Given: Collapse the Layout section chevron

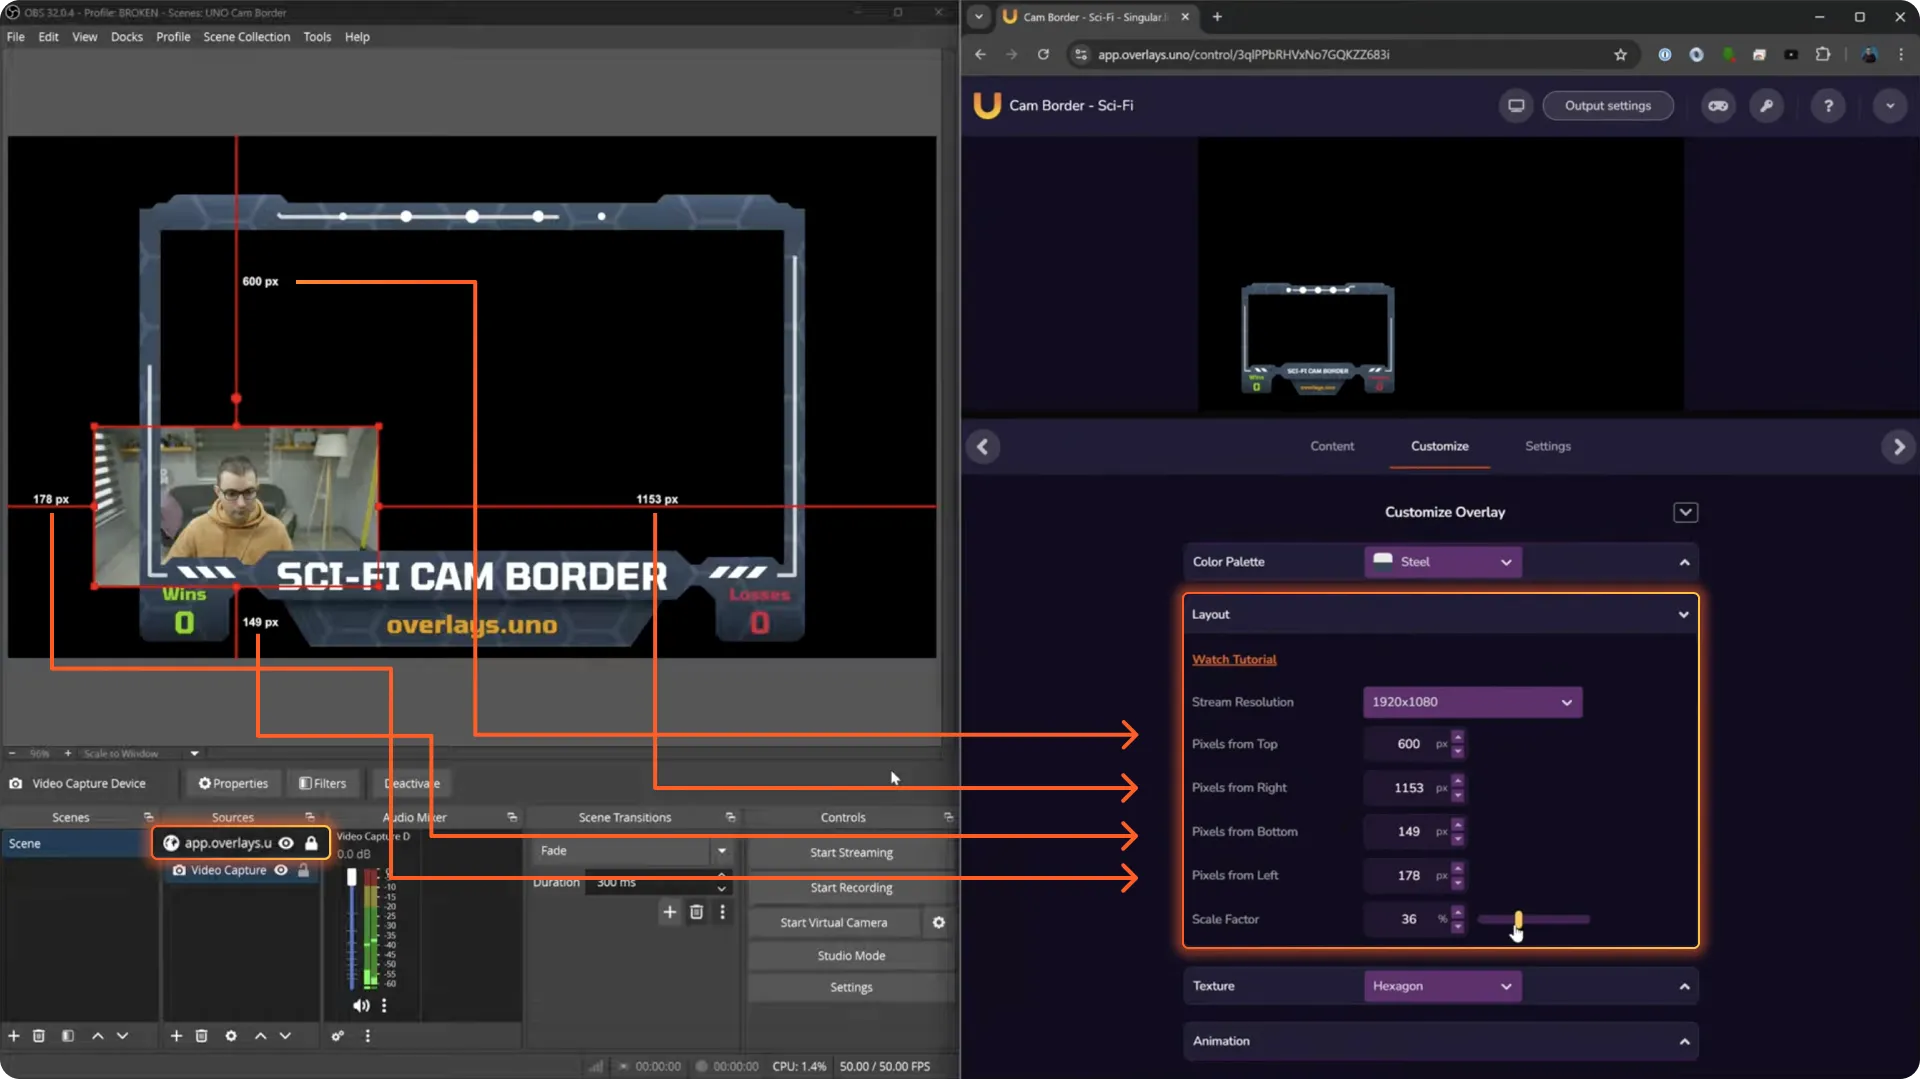Looking at the screenshot, I should pos(1683,615).
